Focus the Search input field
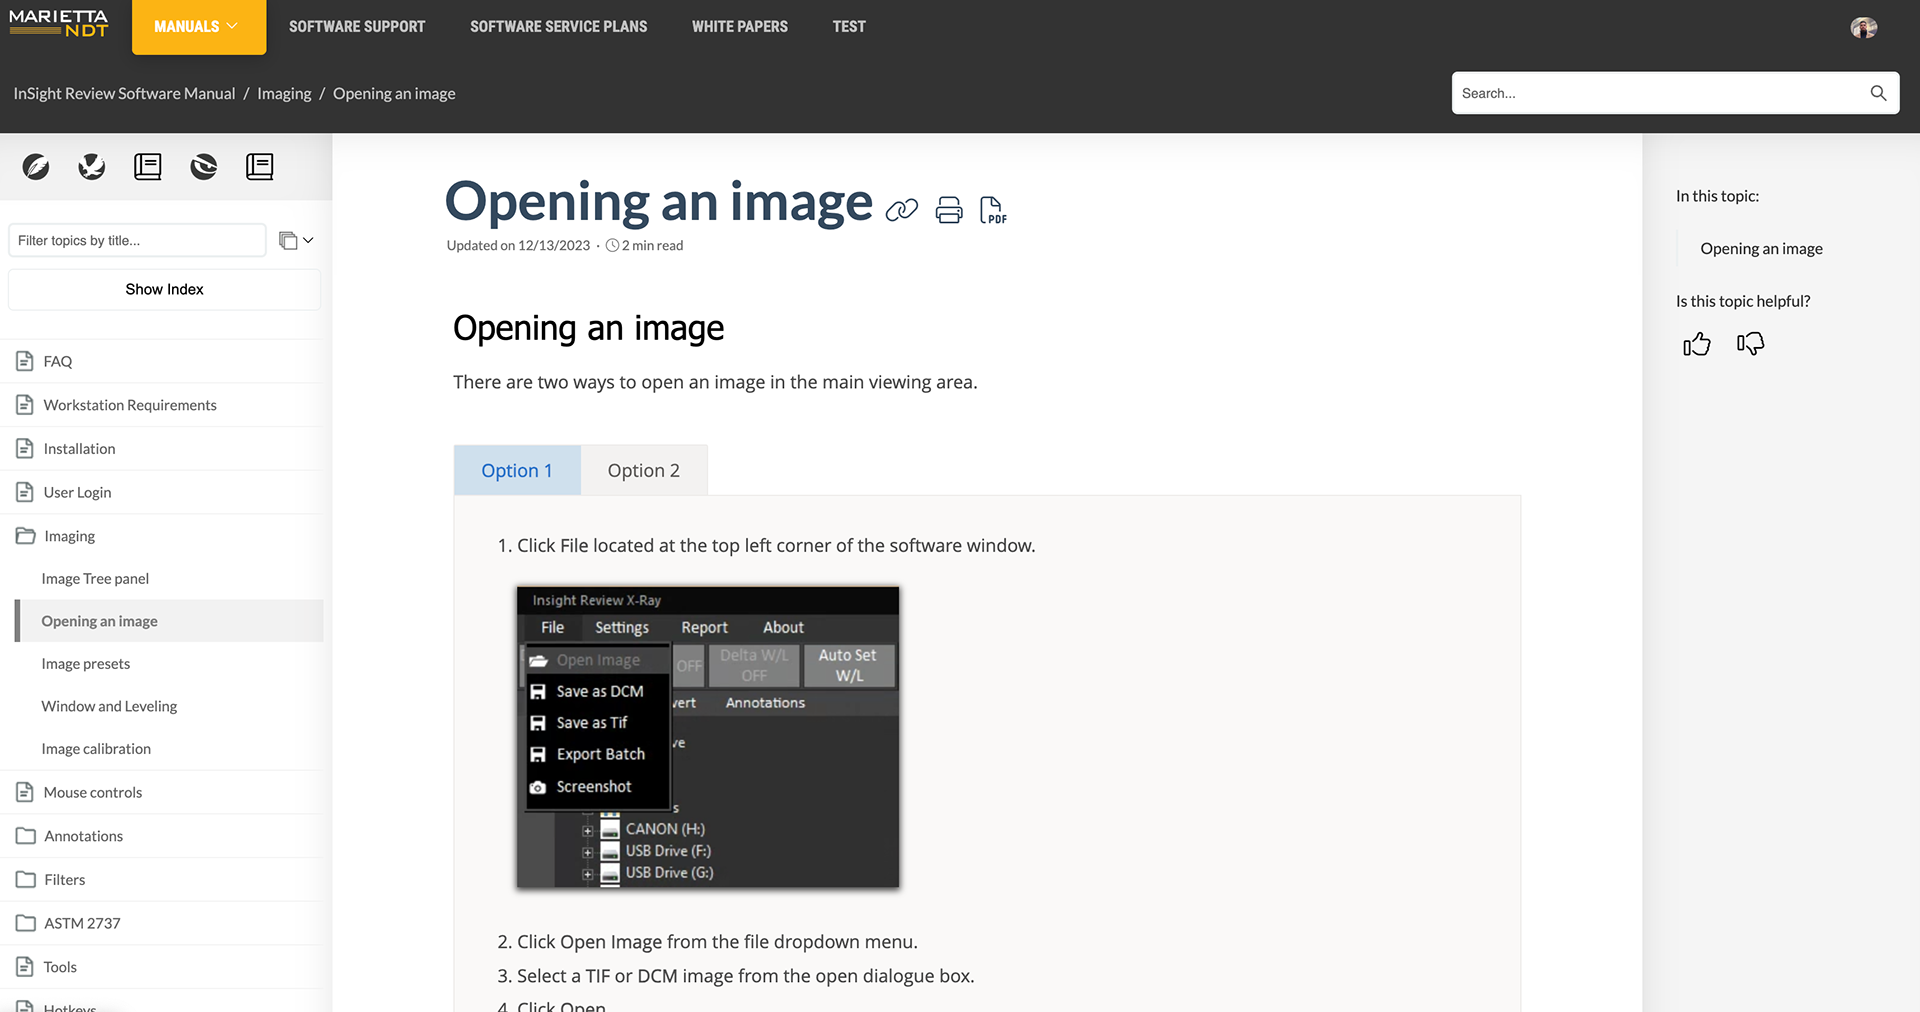Viewport: 1920px width, 1012px height. pyautogui.click(x=1660, y=93)
